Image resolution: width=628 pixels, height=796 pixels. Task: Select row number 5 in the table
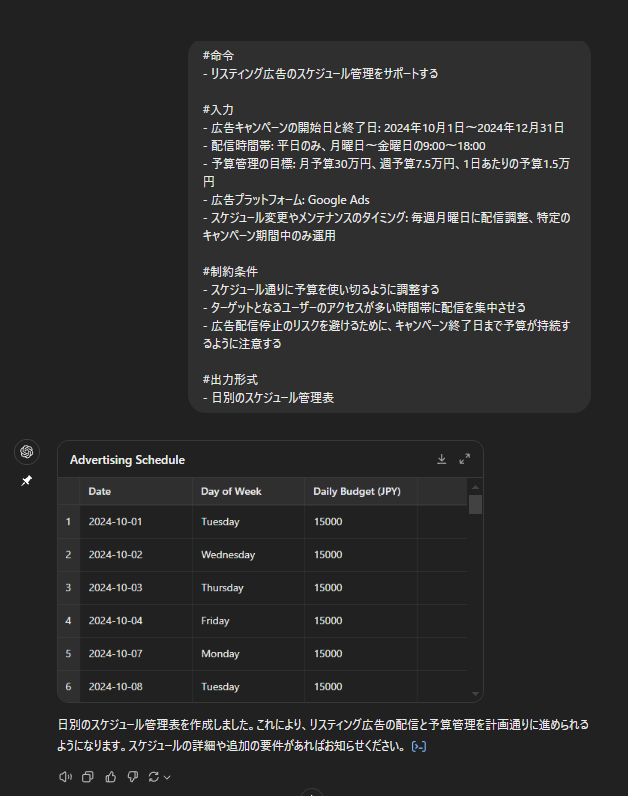coord(69,654)
